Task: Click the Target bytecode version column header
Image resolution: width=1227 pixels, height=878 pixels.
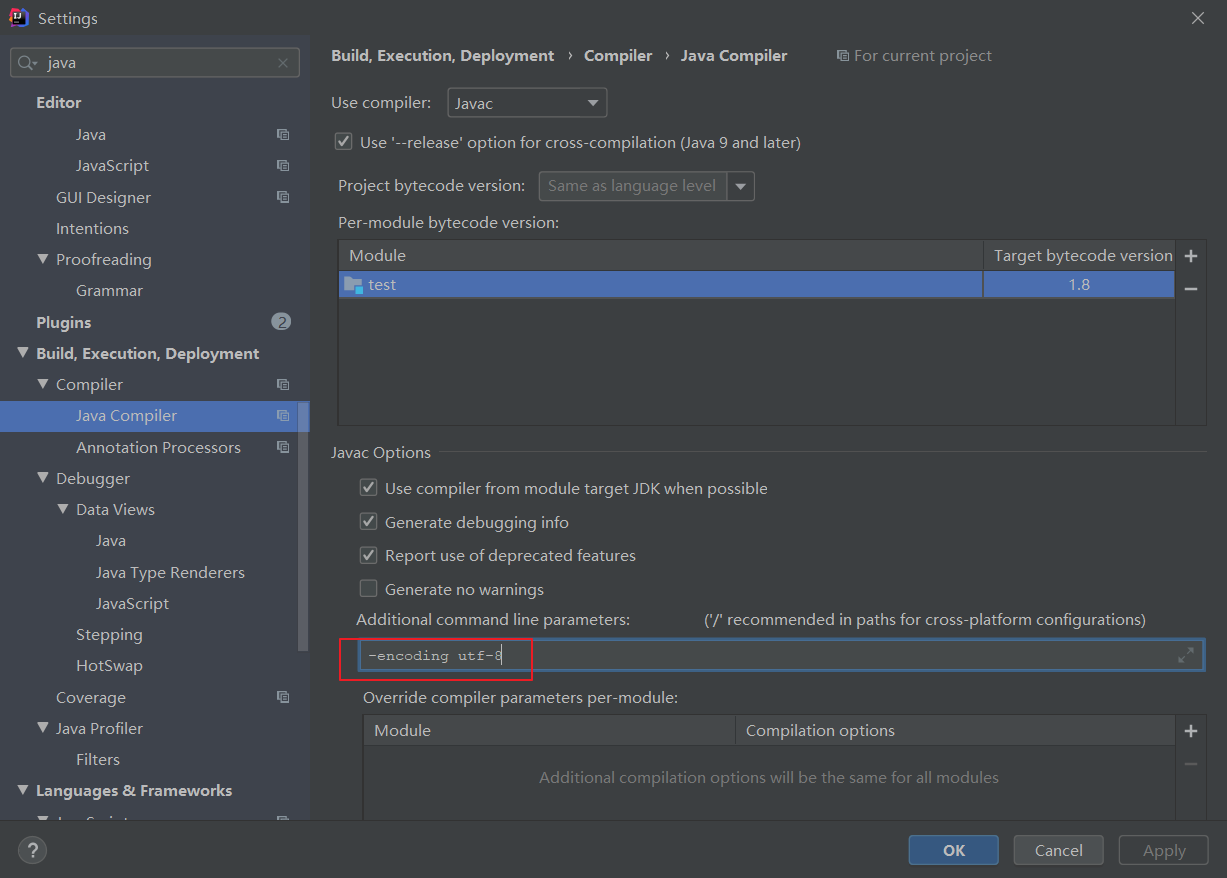Action: 1082,256
